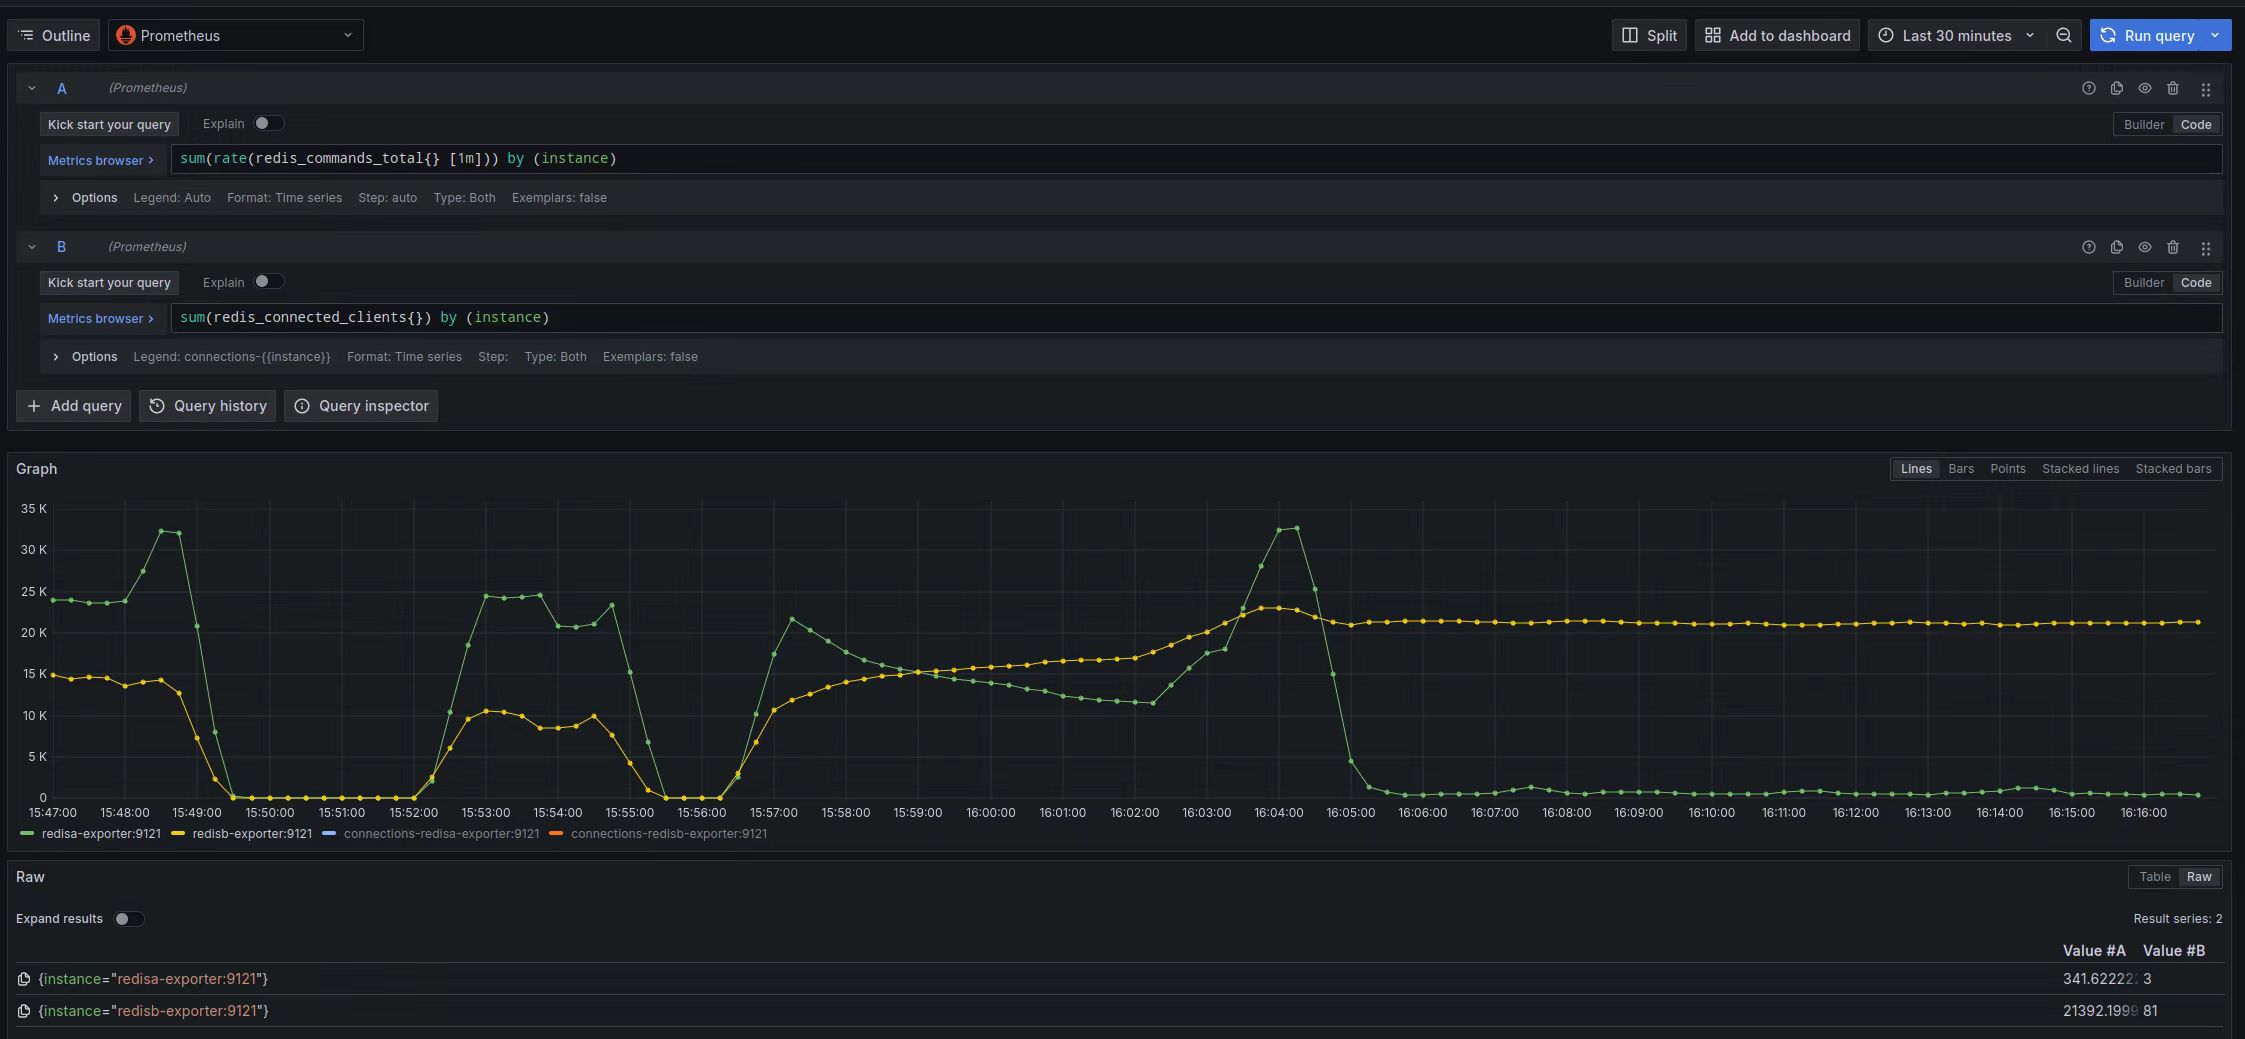This screenshot has height=1039, width=2245.
Task: Click the redisb-exporter:9121 legend color swatch
Action: (x=178, y=834)
